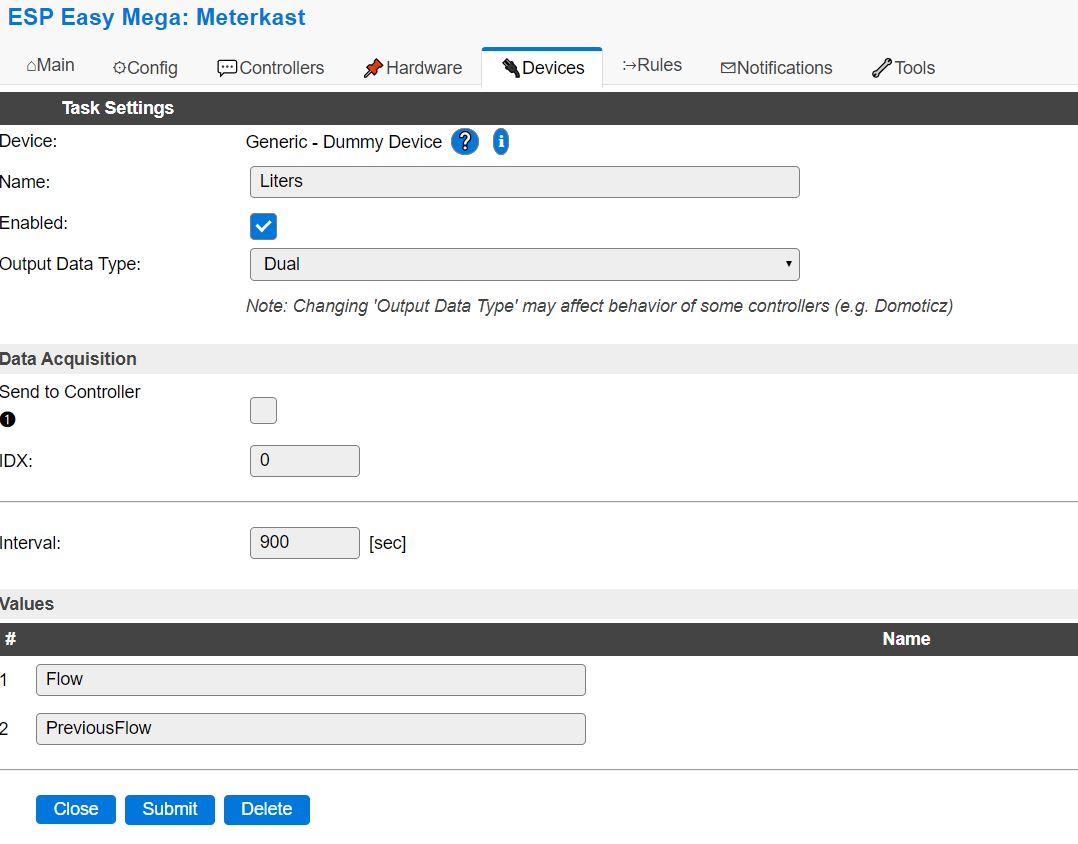Switch to the Tools tab
The width and height of the screenshot is (1078, 844).
tap(903, 68)
